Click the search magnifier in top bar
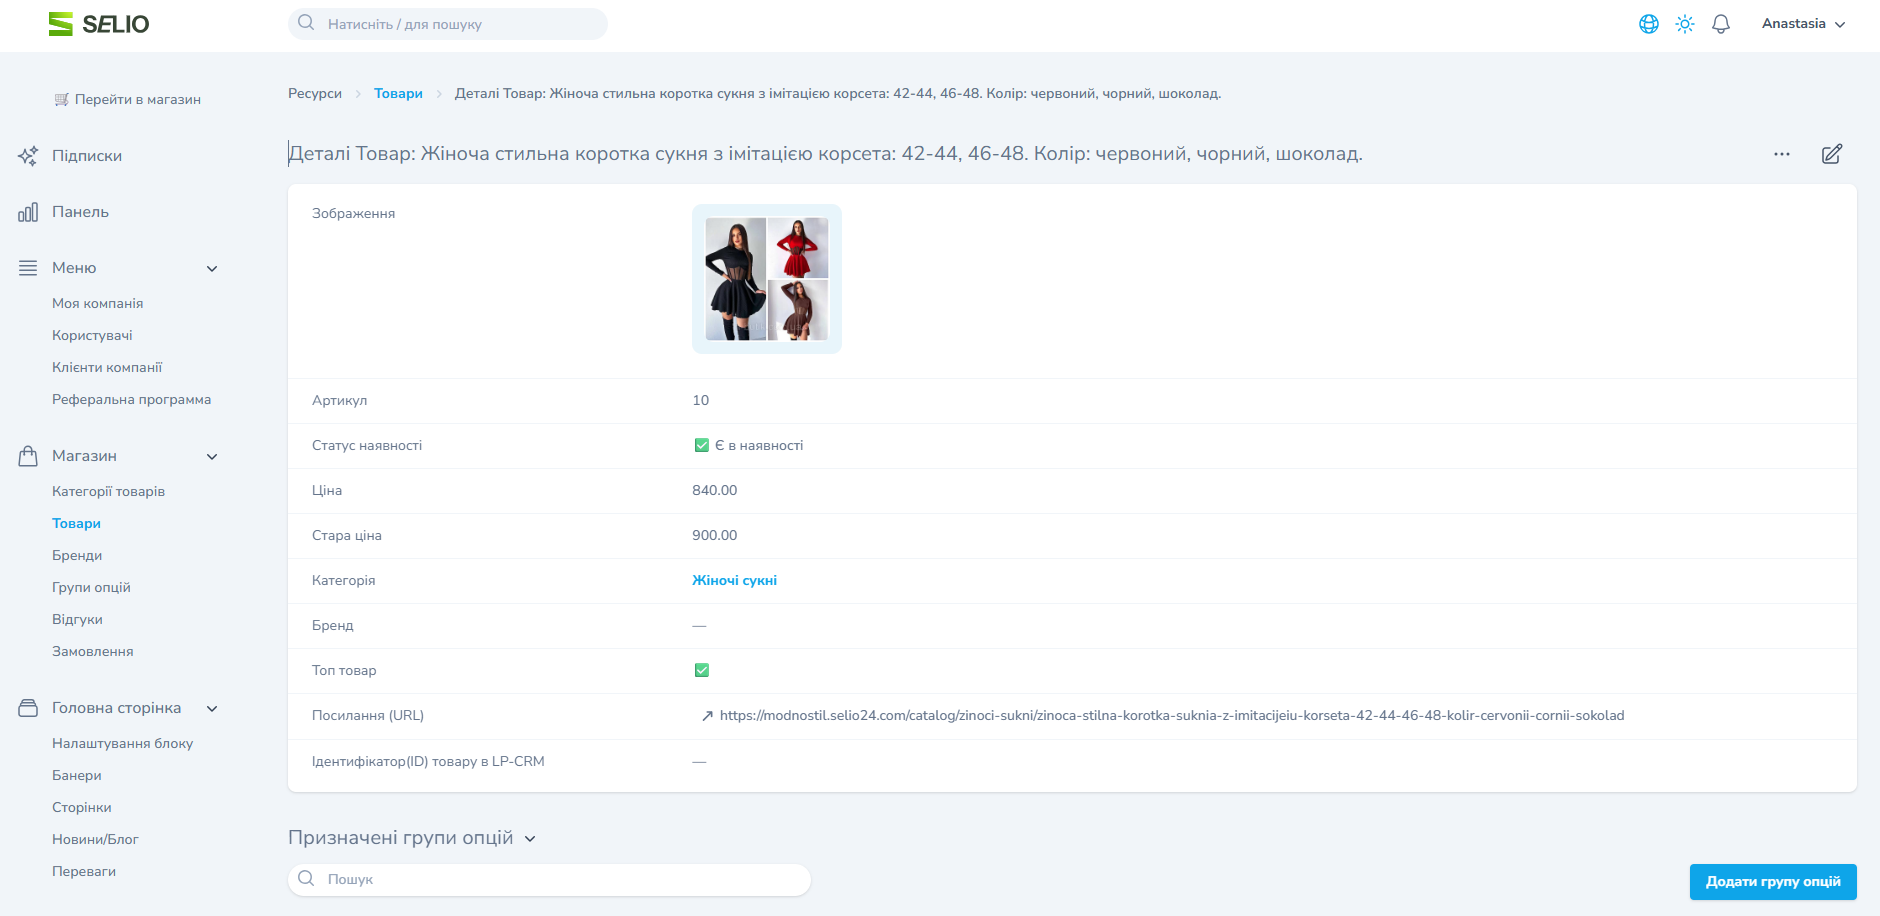 (306, 23)
